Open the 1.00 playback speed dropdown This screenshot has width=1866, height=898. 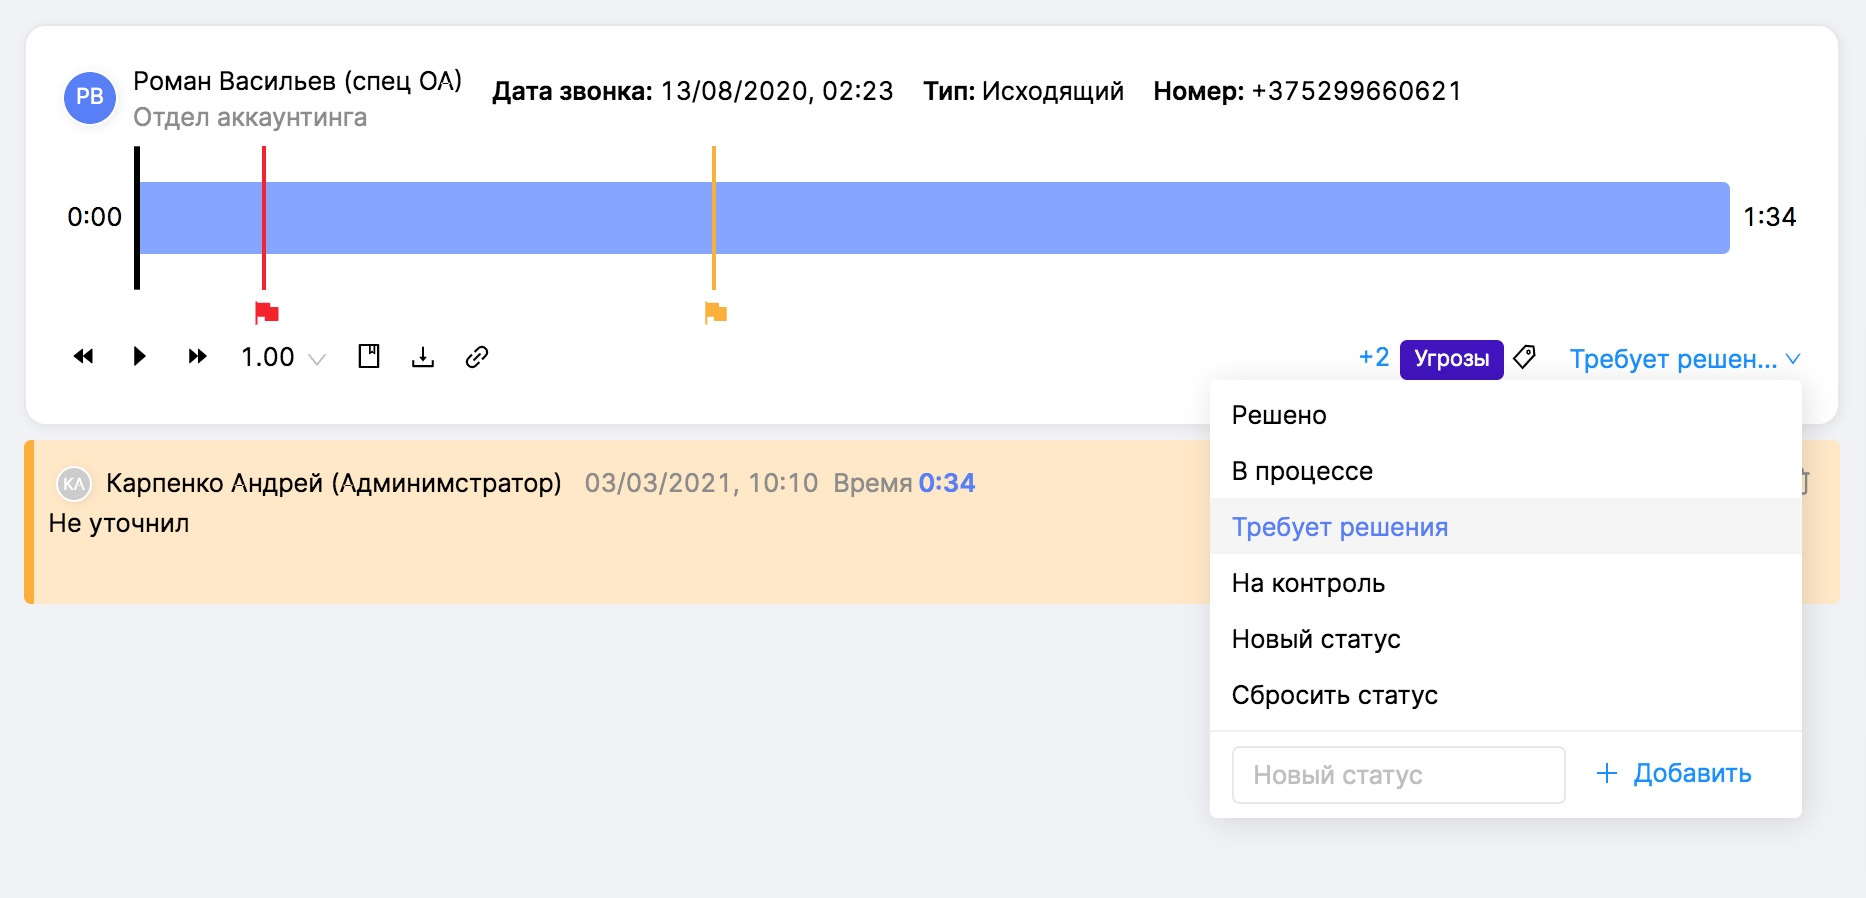(x=283, y=358)
